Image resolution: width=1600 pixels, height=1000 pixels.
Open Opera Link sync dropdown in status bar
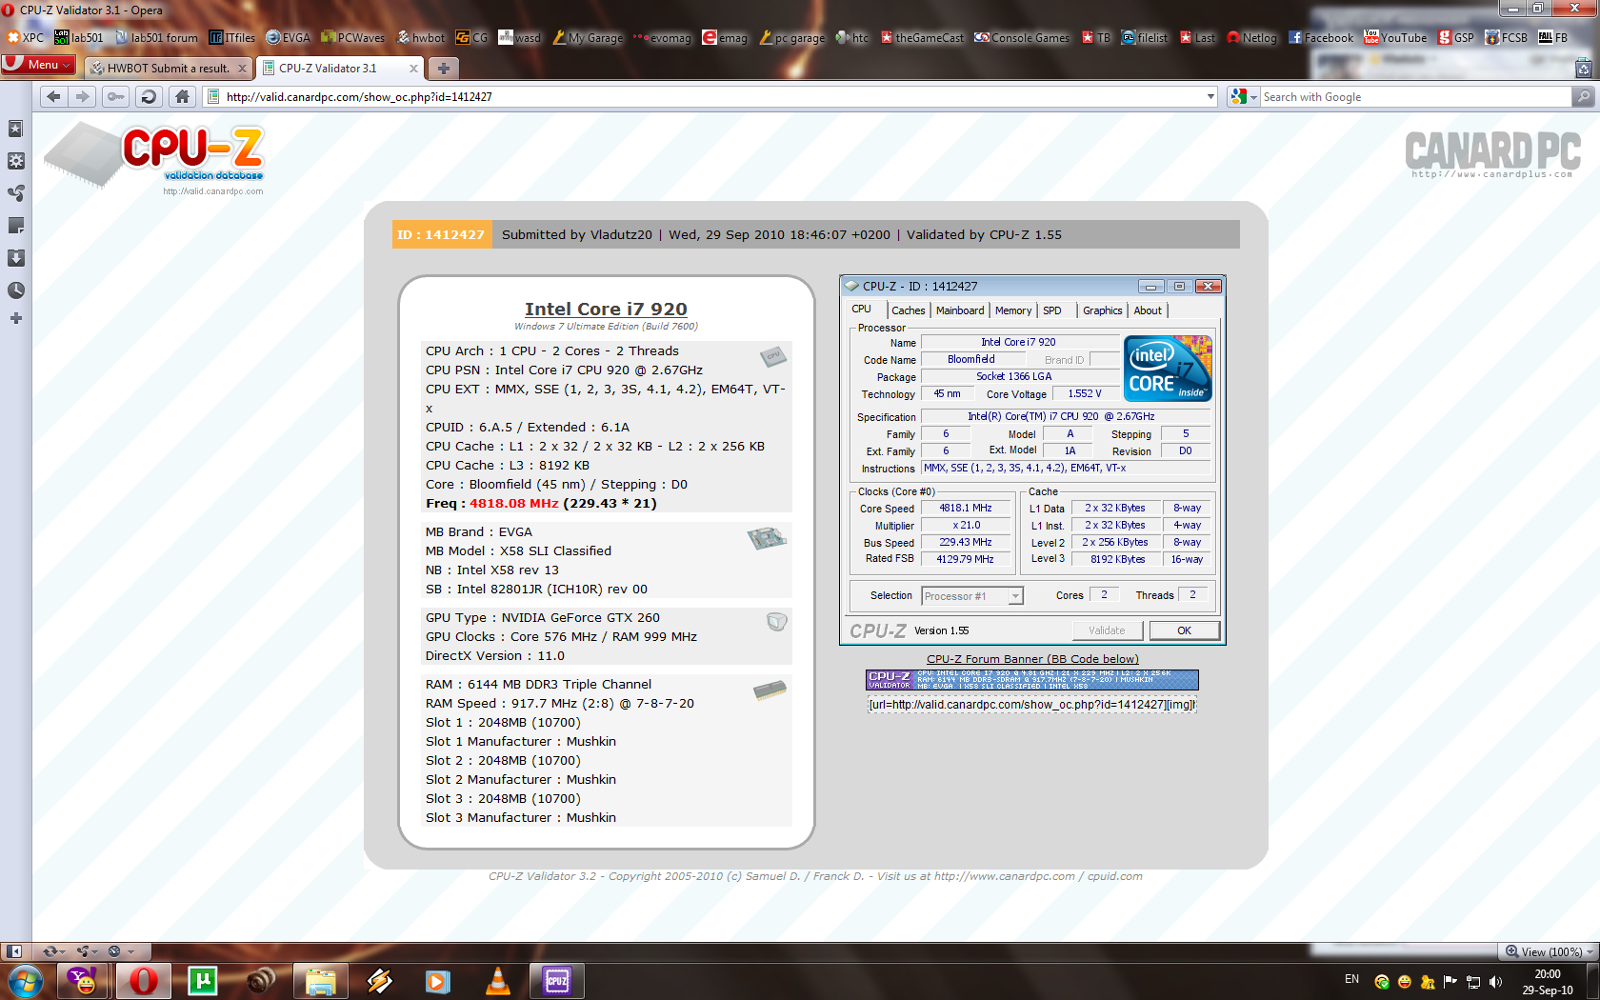pyautogui.click(x=54, y=951)
